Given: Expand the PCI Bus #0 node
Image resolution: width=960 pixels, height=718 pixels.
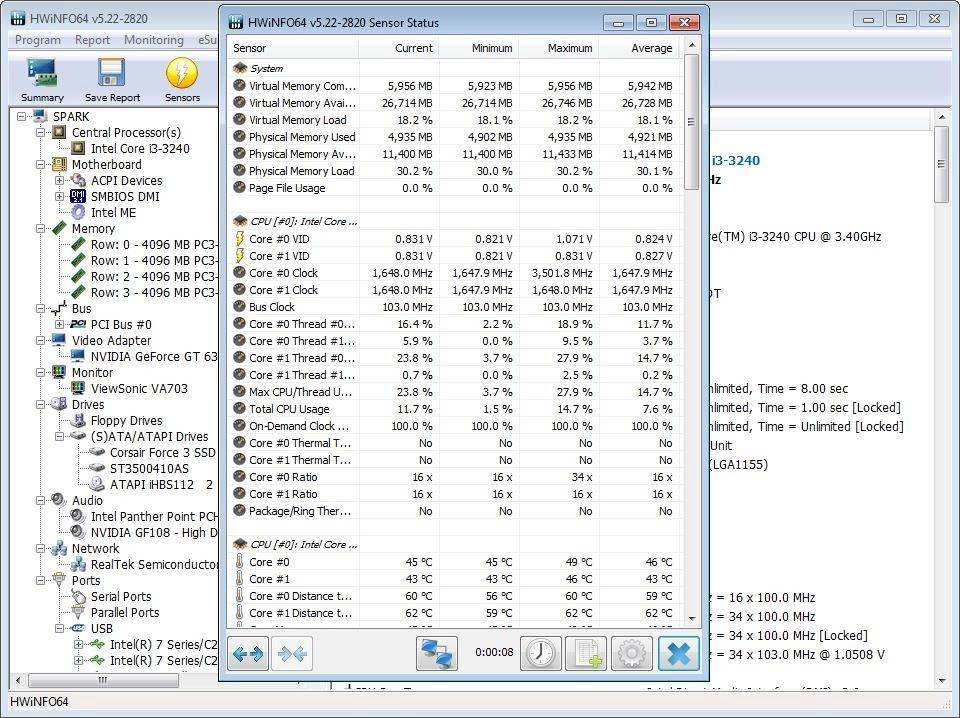Looking at the screenshot, I should (x=59, y=324).
